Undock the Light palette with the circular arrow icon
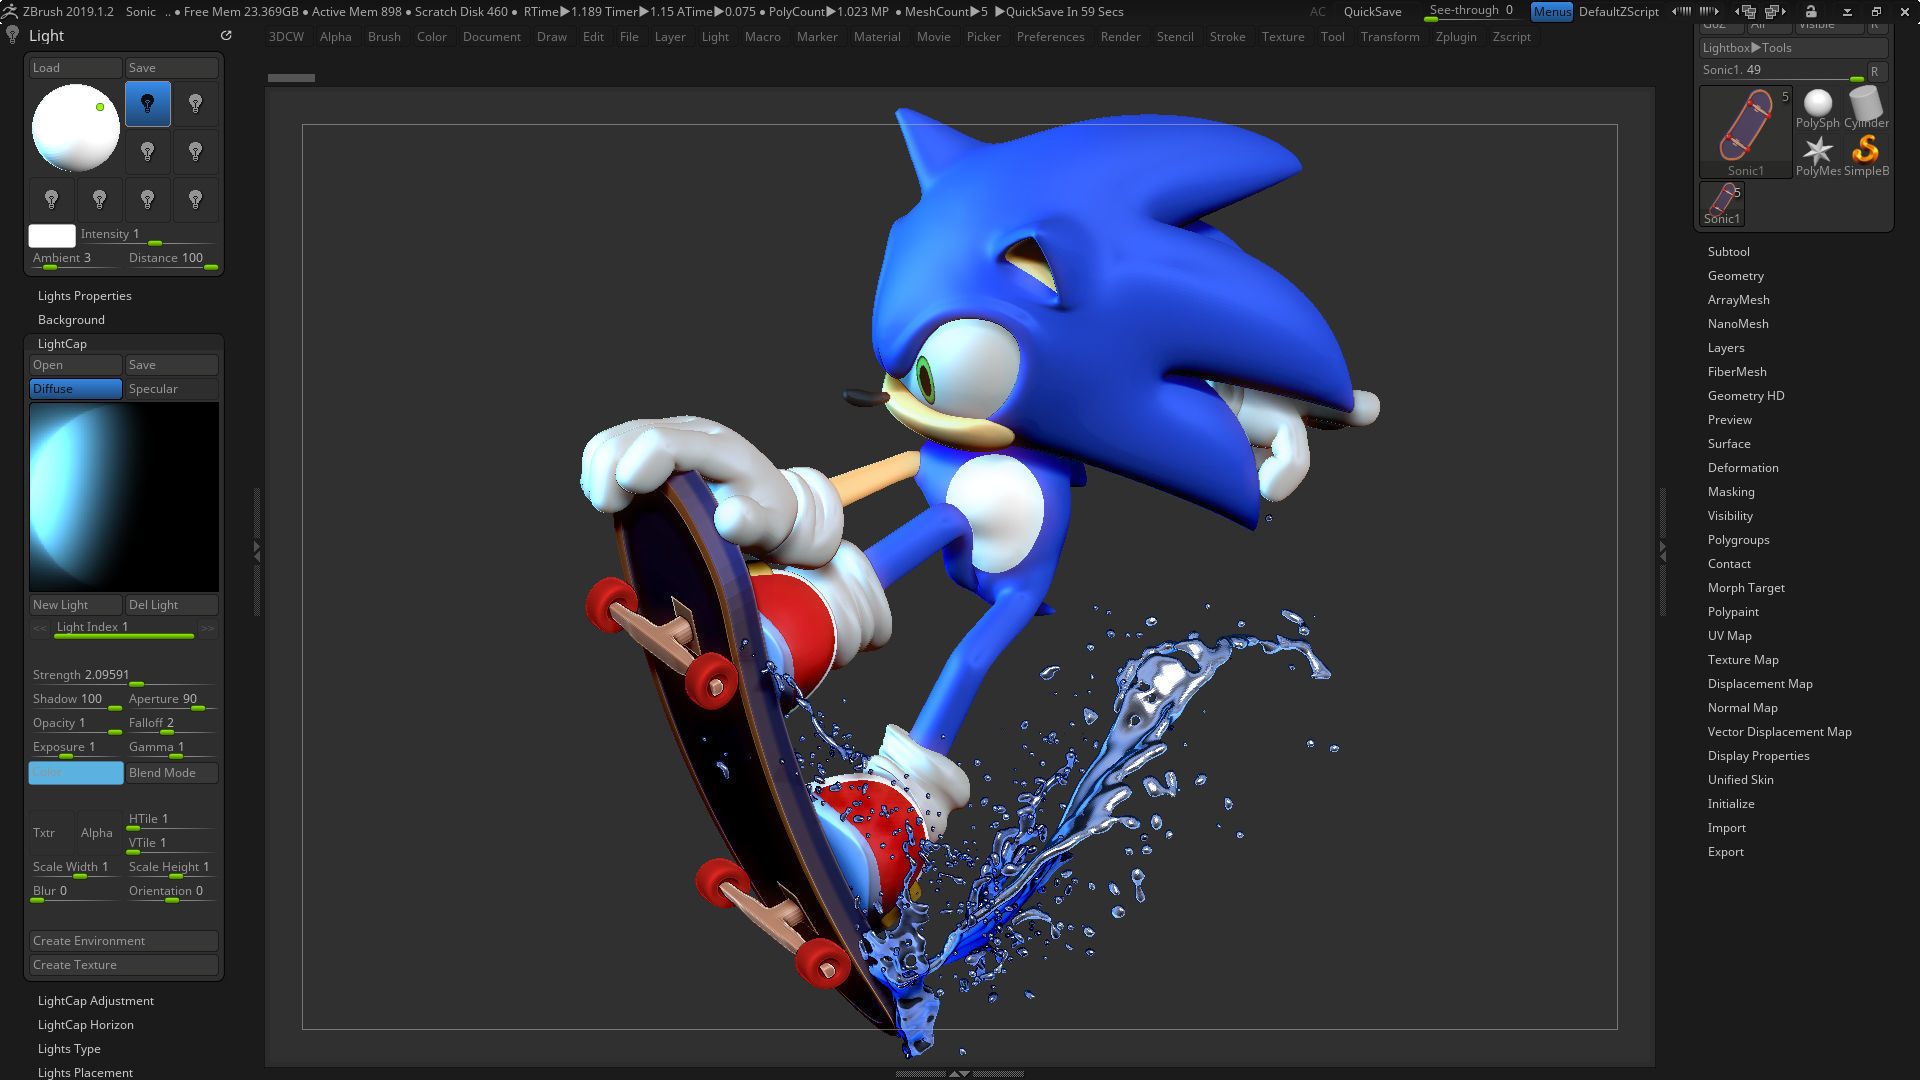The height and width of the screenshot is (1080, 1920). pyautogui.click(x=226, y=35)
